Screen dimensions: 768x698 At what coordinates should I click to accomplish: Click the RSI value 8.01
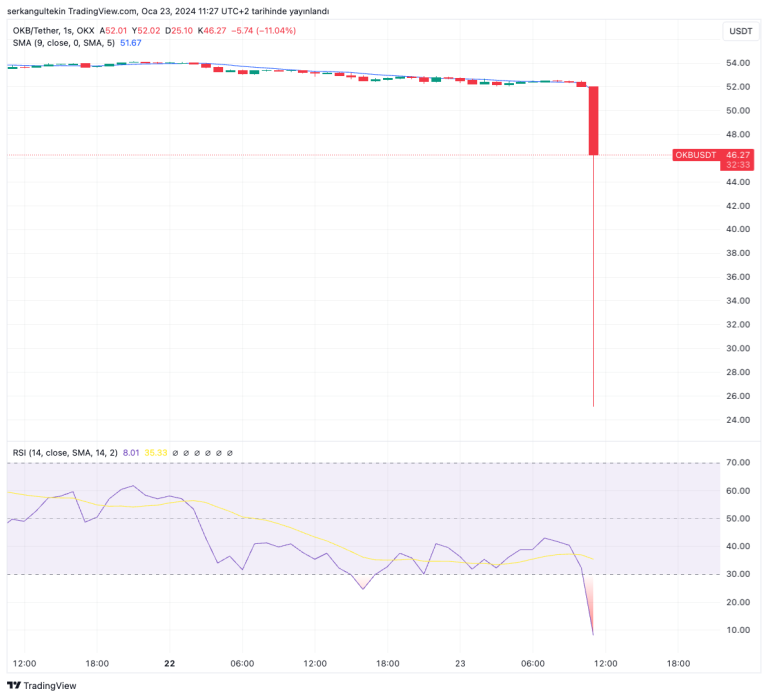[131, 453]
